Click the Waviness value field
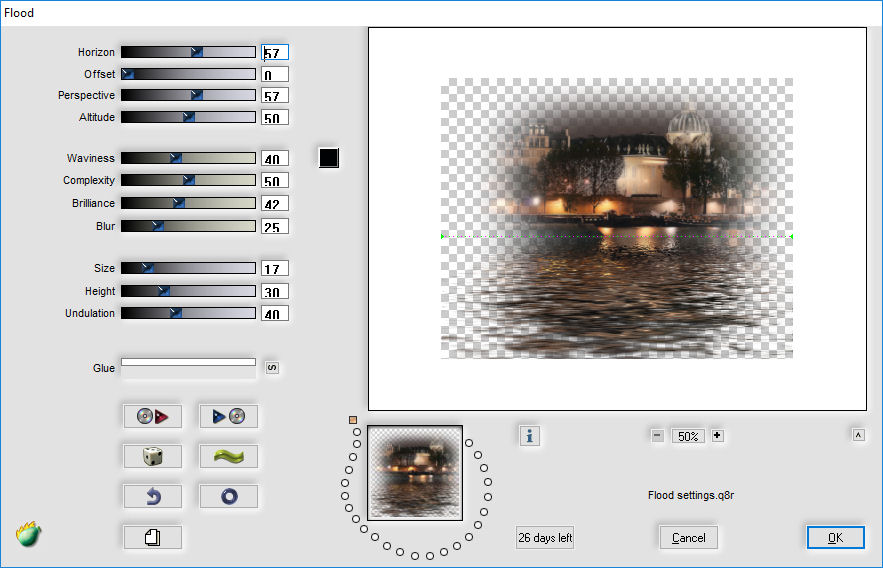The height and width of the screenshot is (568, 883). click(275, 158)
